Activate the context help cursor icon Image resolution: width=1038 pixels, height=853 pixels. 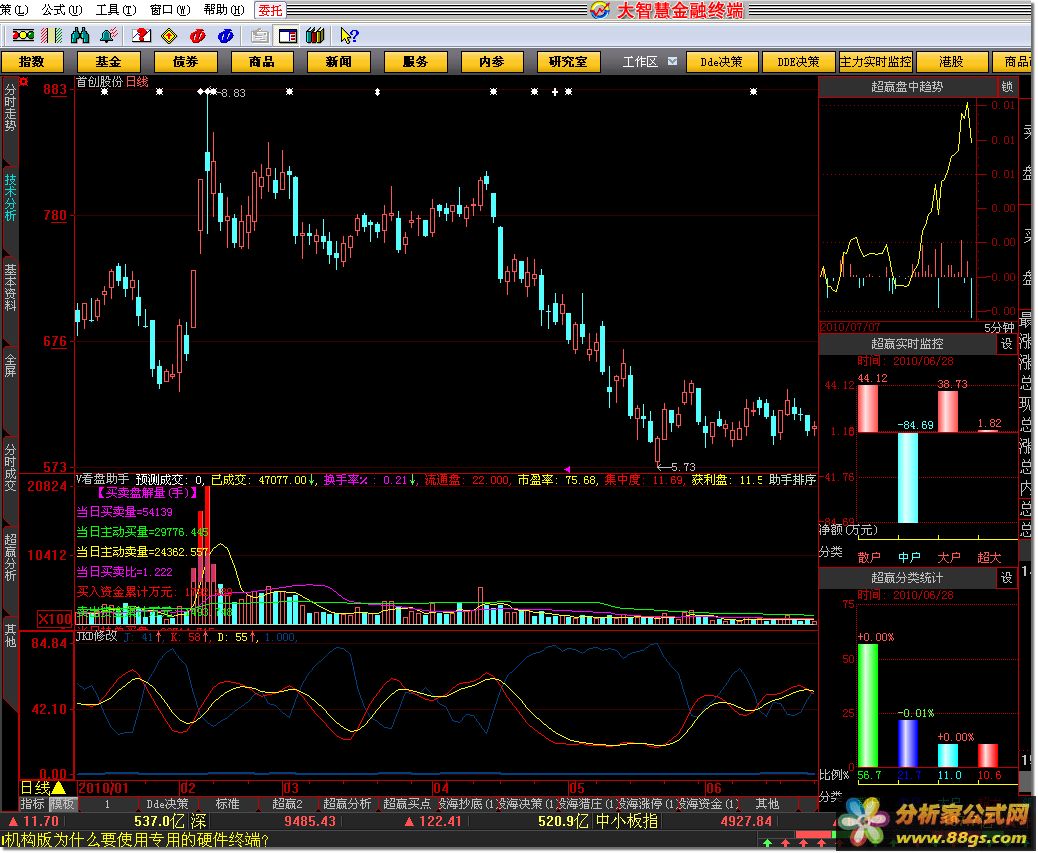[x=349, y=35]
